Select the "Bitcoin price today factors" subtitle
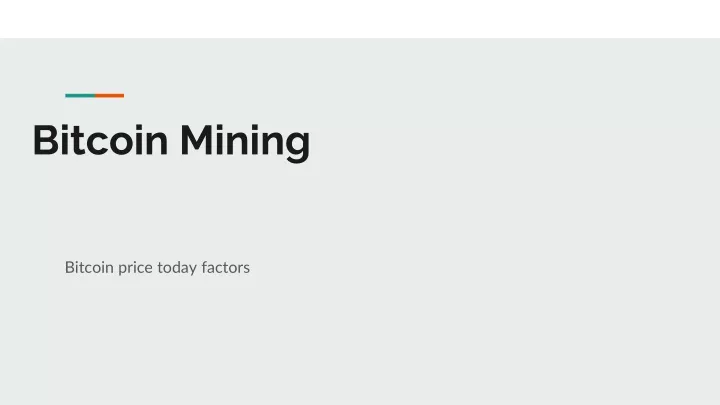 tap(157, 268)
